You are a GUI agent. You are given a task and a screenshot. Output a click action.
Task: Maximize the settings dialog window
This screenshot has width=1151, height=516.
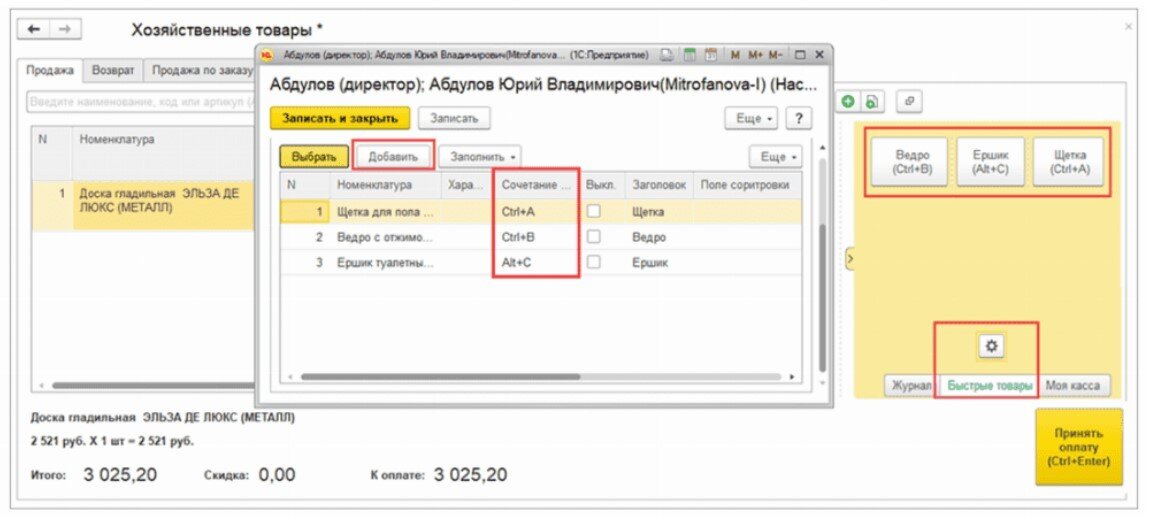(801, 54)
